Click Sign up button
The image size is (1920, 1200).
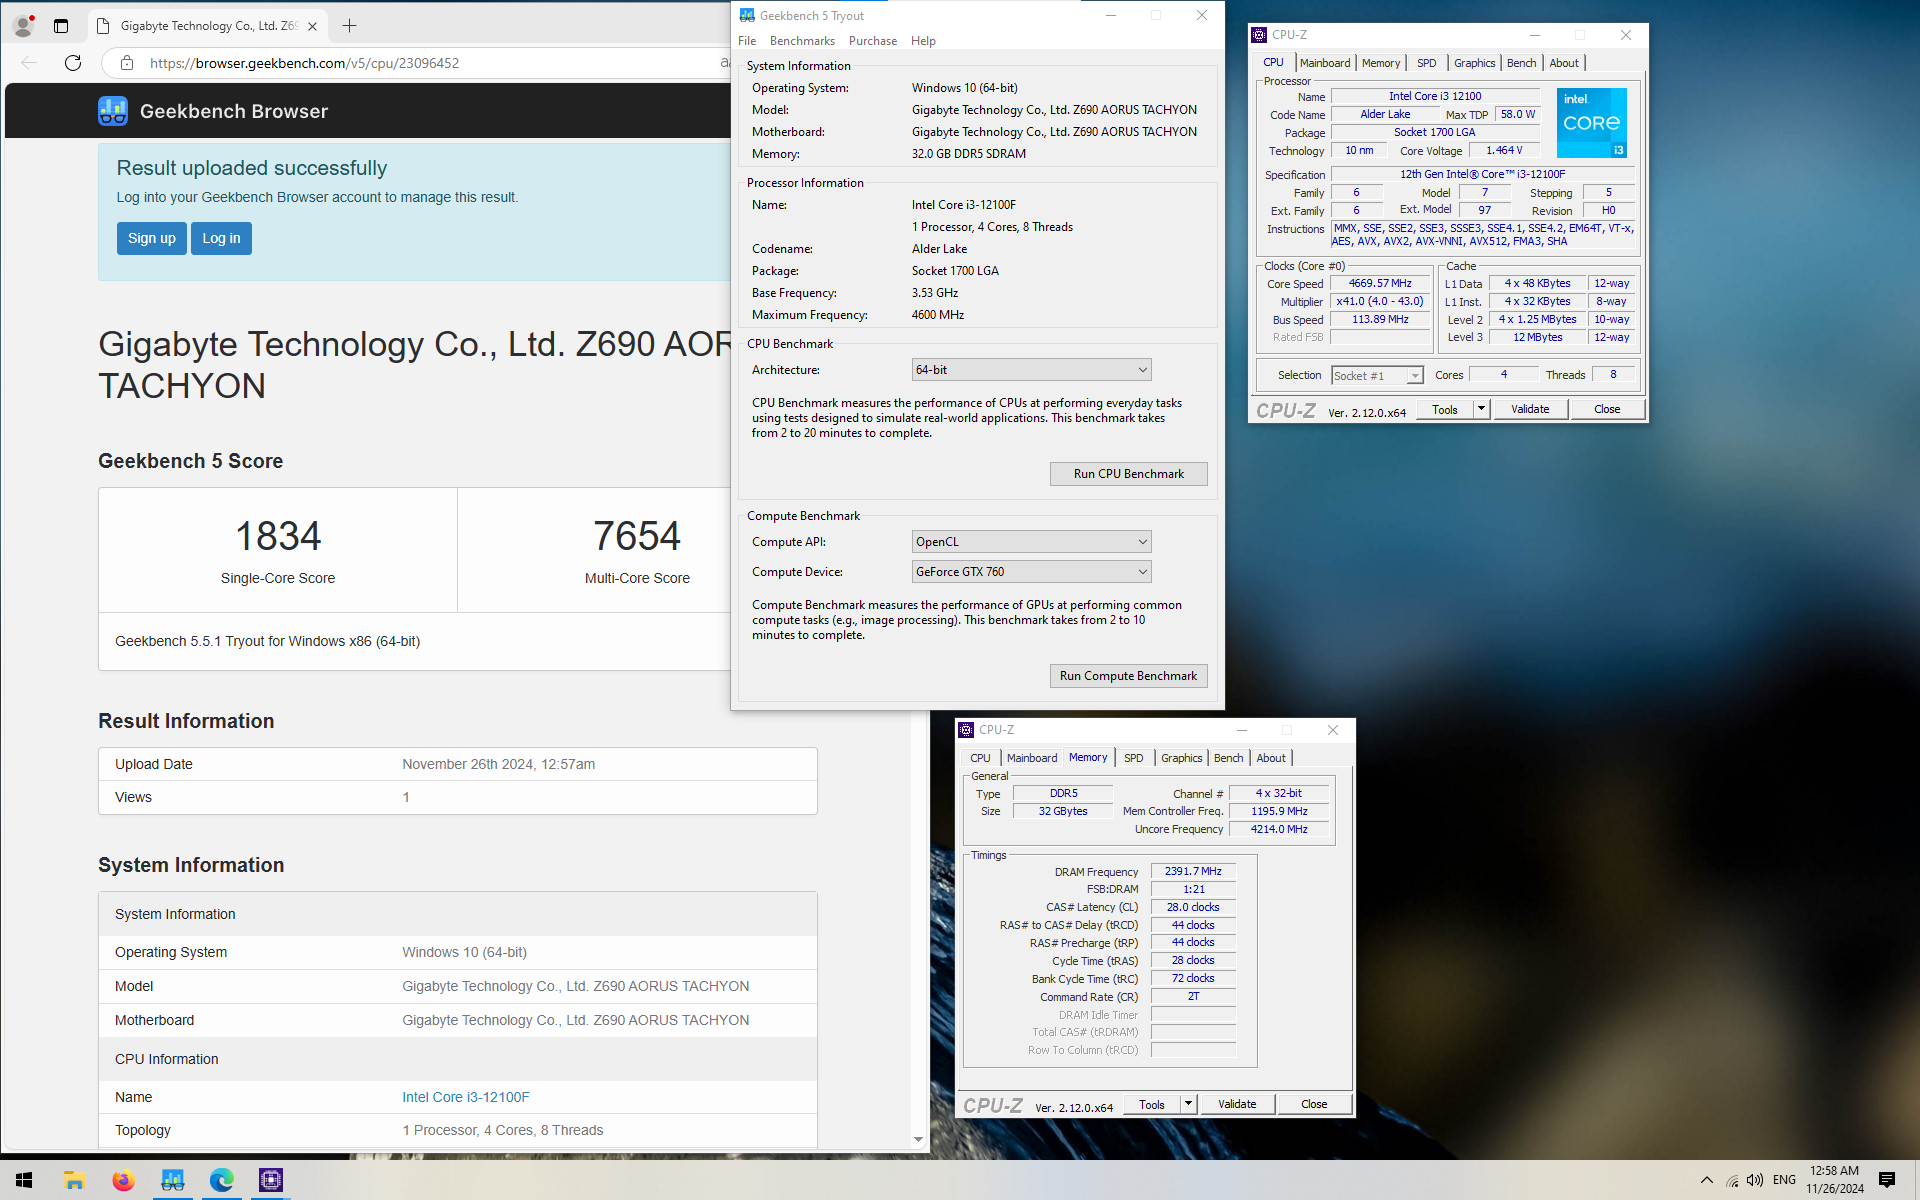[151, 238]
